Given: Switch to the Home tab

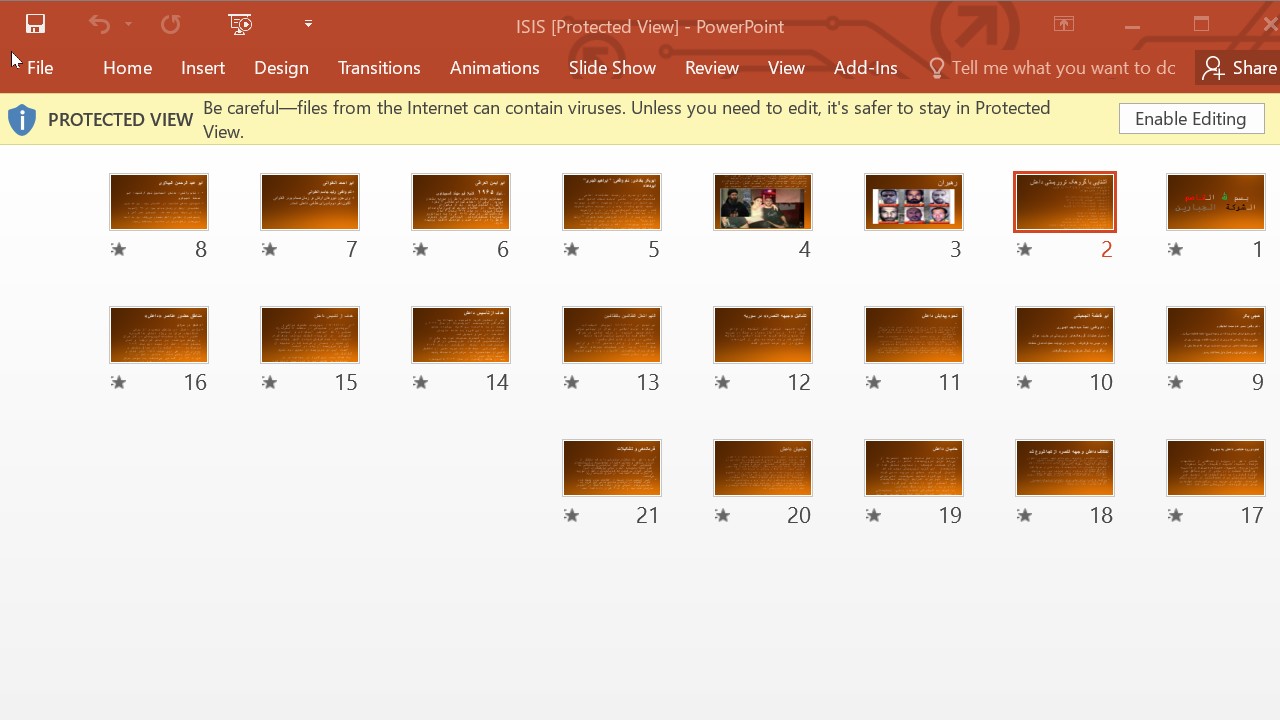Looking at the screenshot, I should point(127,68).
